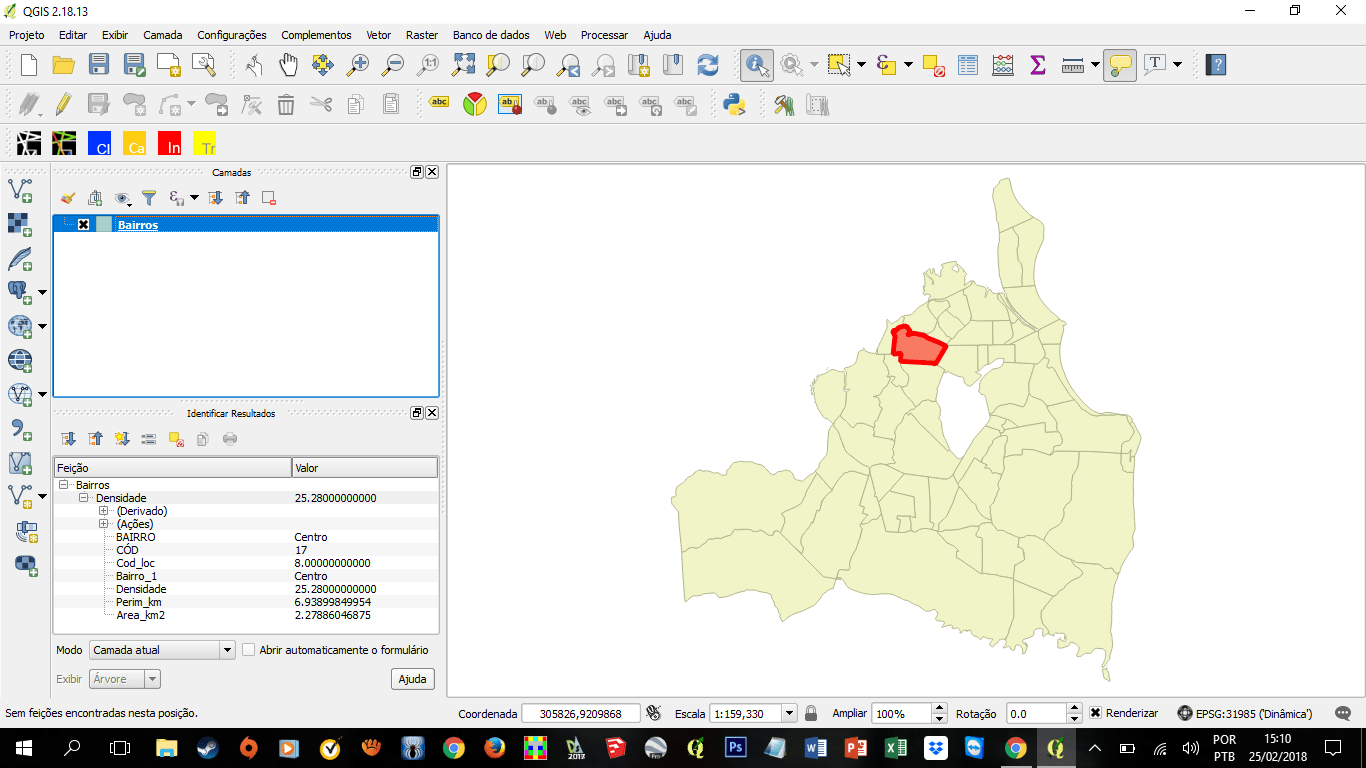Activate the Pan Map tool
Screen dimensions: 1366x768
[287, 65]
